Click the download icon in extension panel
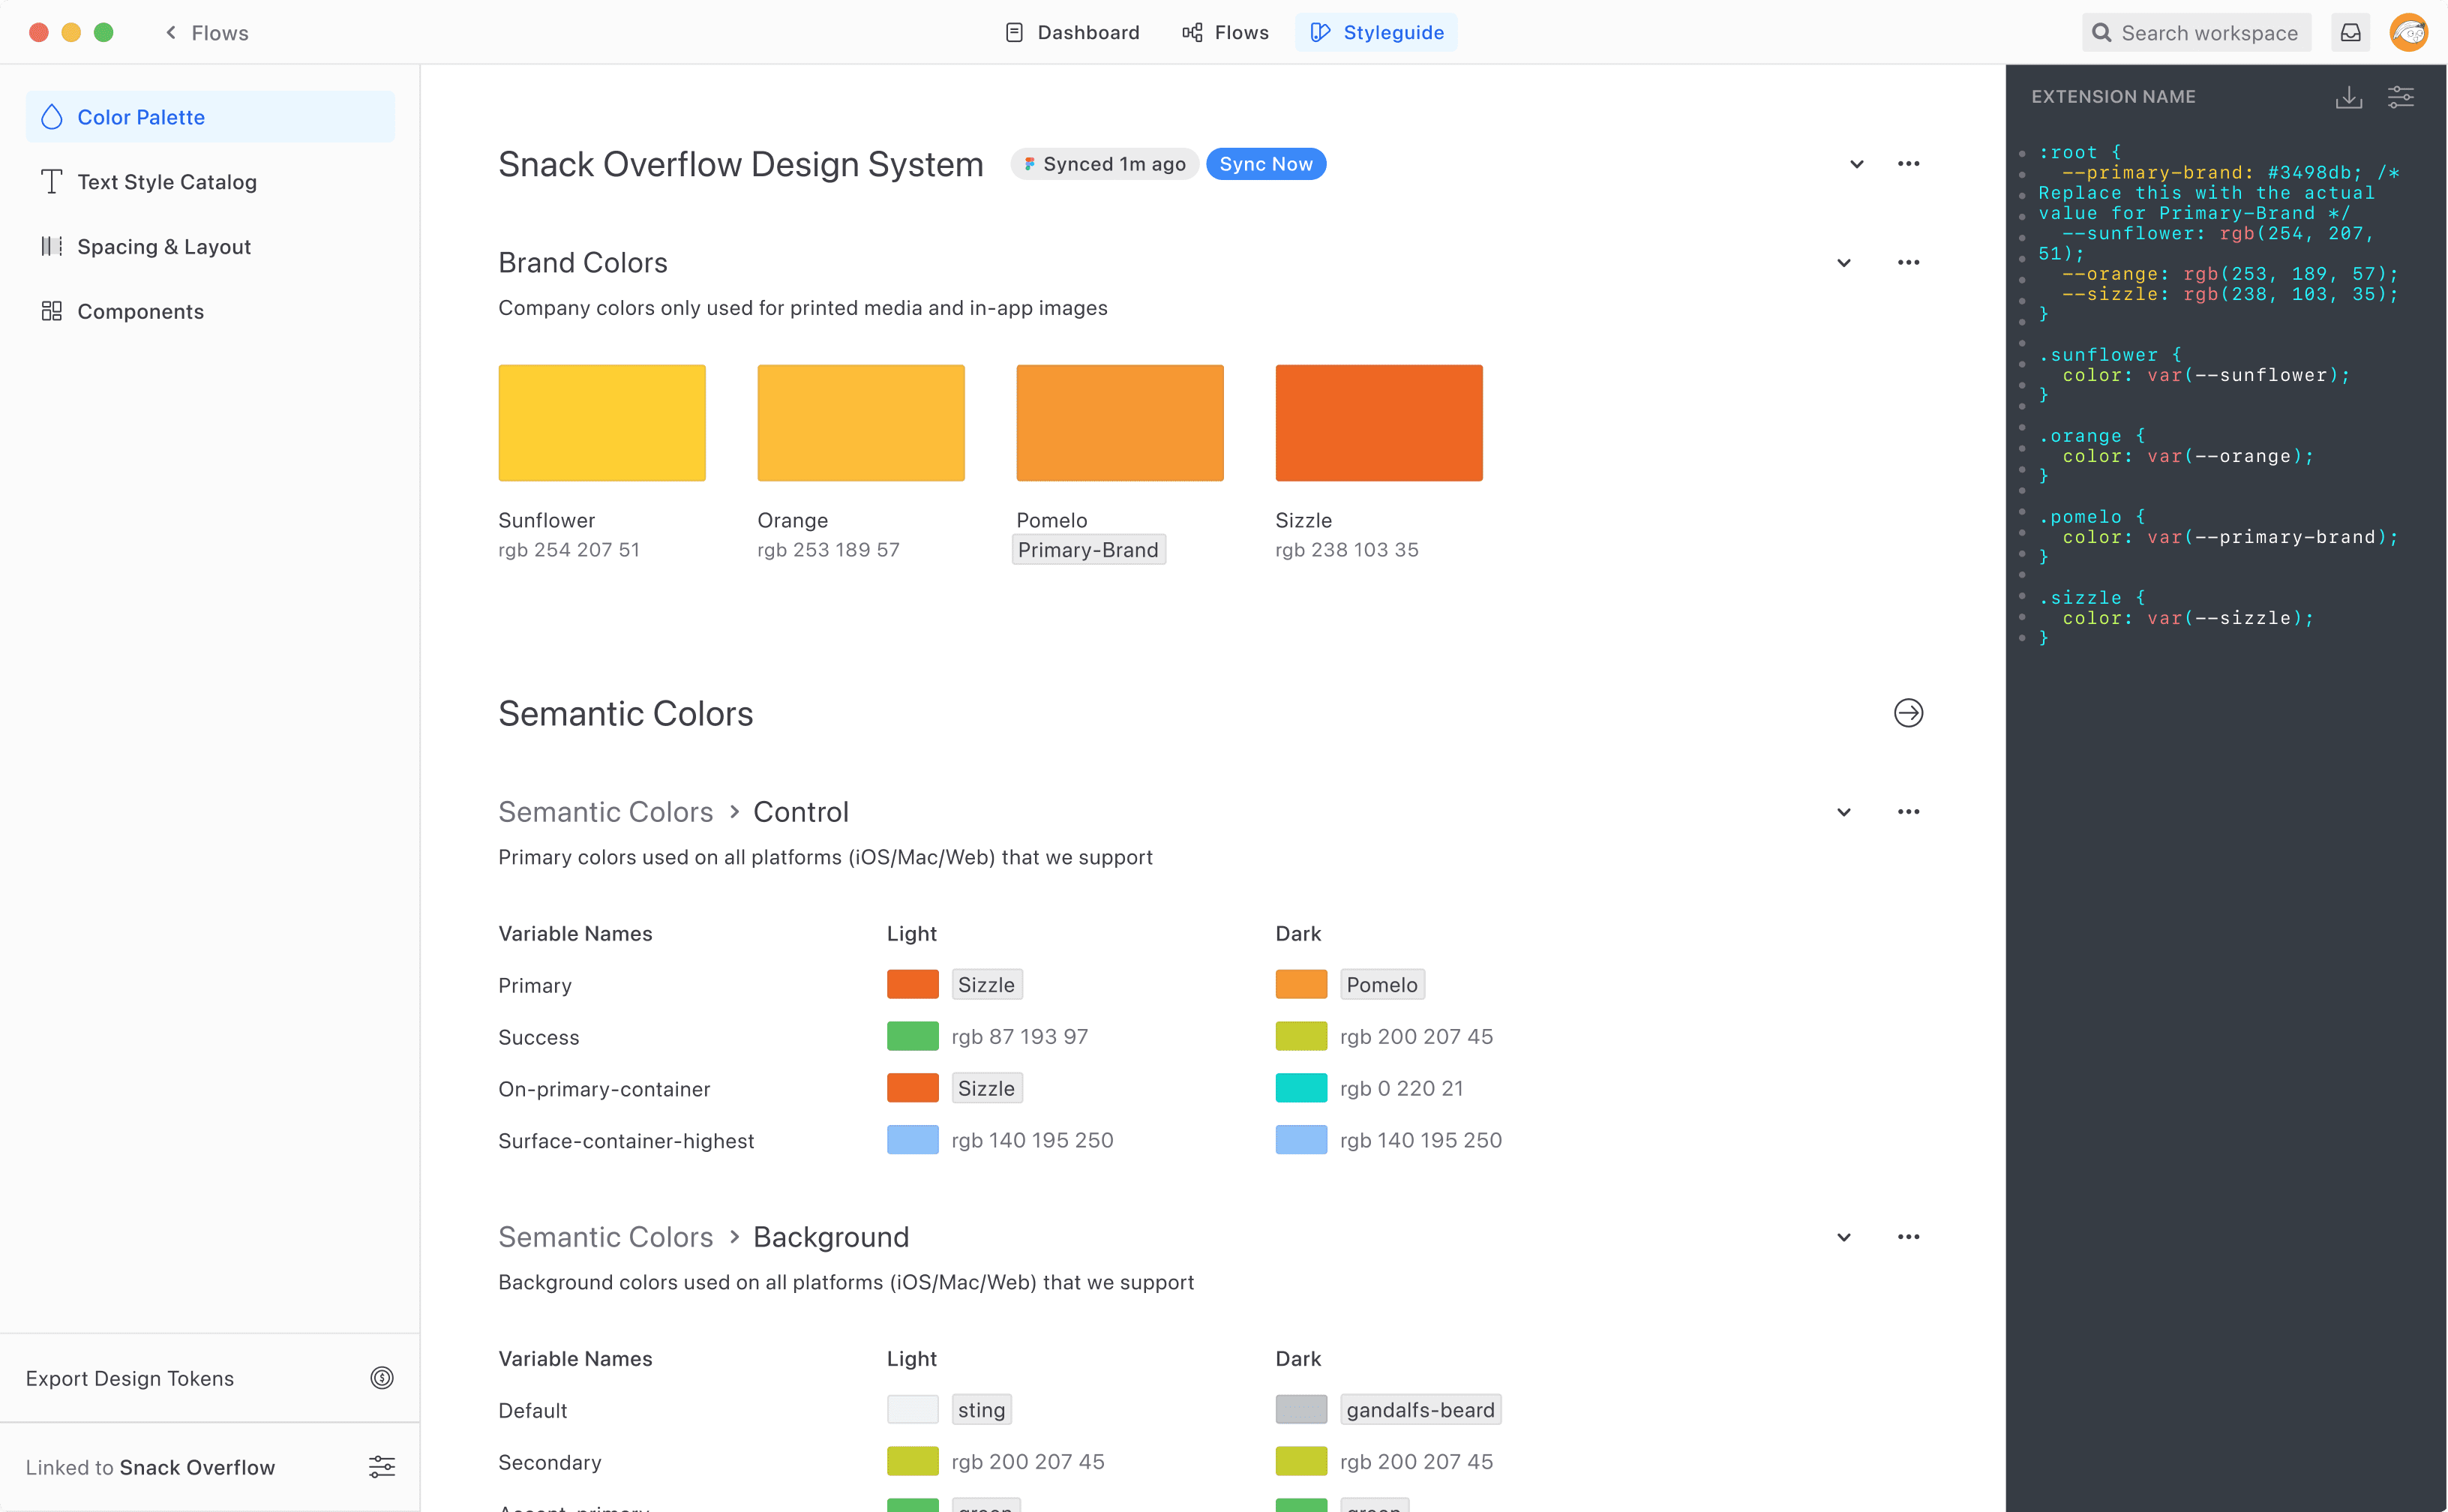The height and width of the screenshot is (1512, 2448). click(x=2348, y=97)
